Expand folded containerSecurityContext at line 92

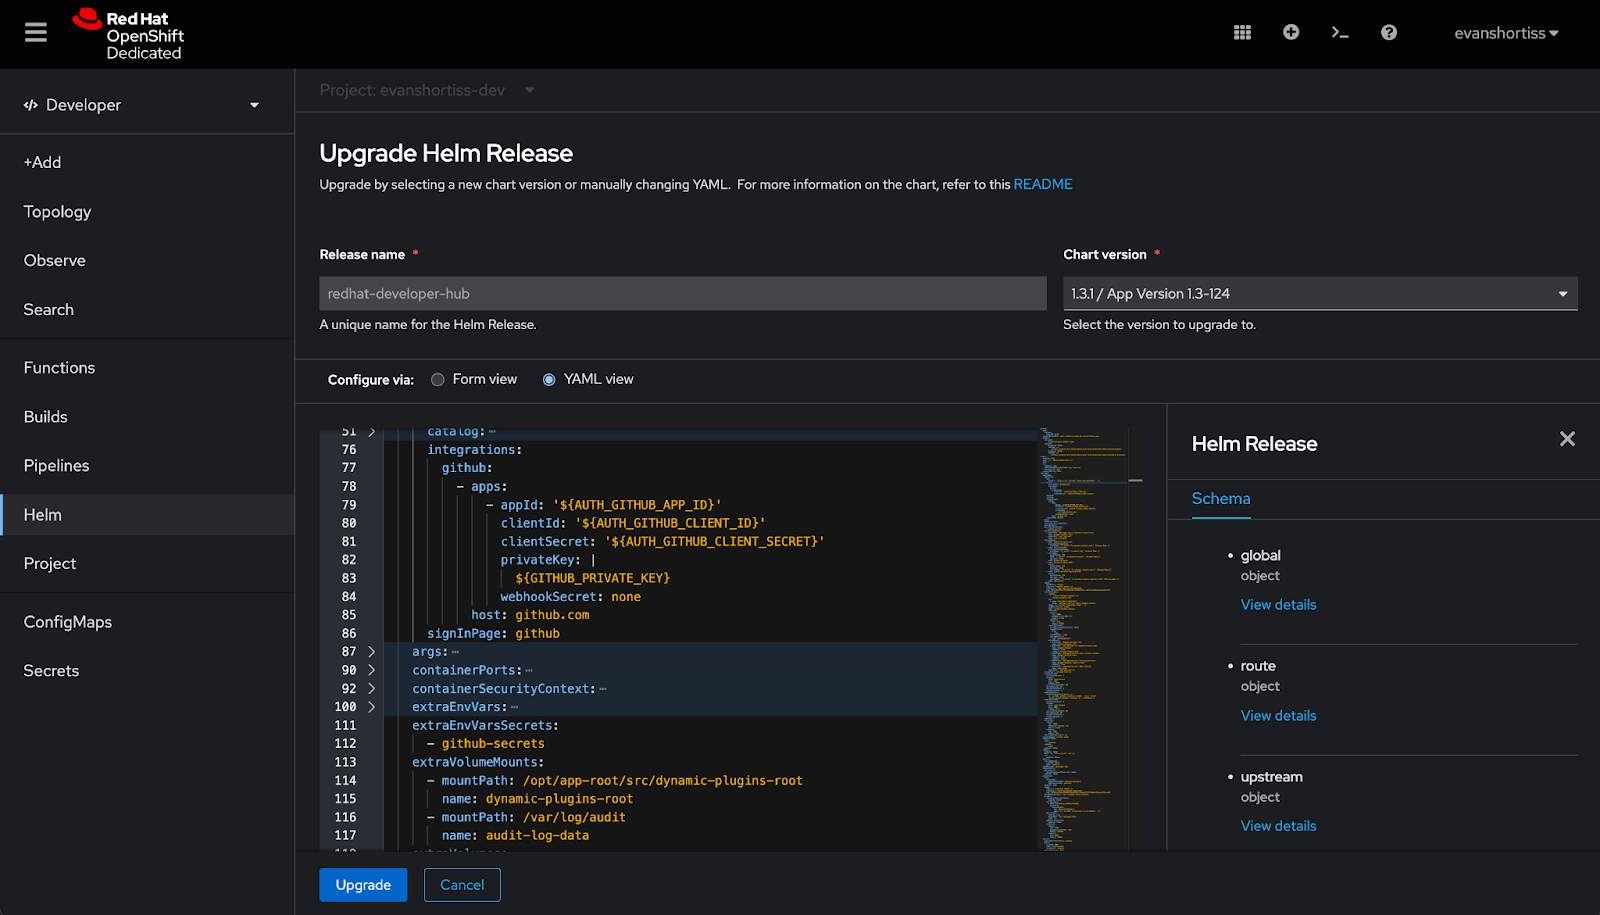click(x=371, y=689)
